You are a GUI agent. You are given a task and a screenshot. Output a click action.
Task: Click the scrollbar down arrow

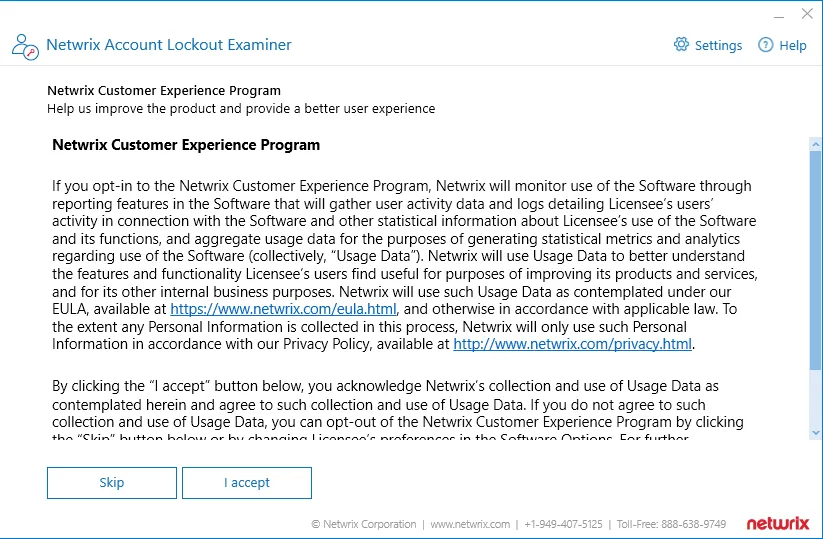pos(815,433)
